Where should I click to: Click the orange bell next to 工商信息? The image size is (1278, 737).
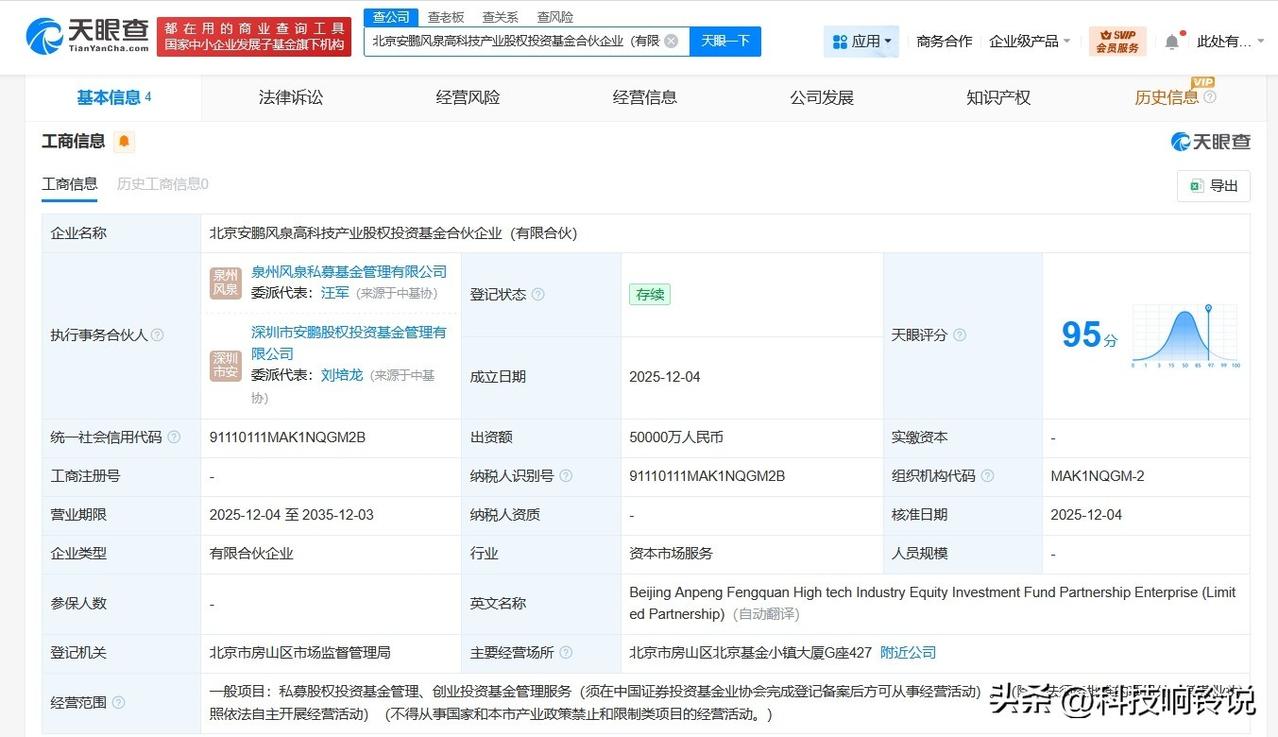click(124, 142)
